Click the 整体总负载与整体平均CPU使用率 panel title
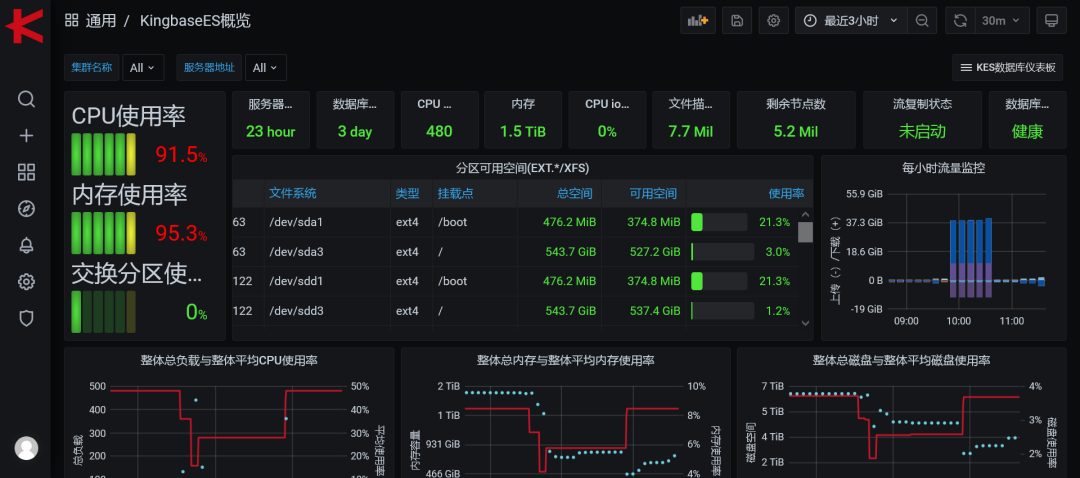Image resolution: width=1080 pixels, height=478 pixels. coord(229,360)
